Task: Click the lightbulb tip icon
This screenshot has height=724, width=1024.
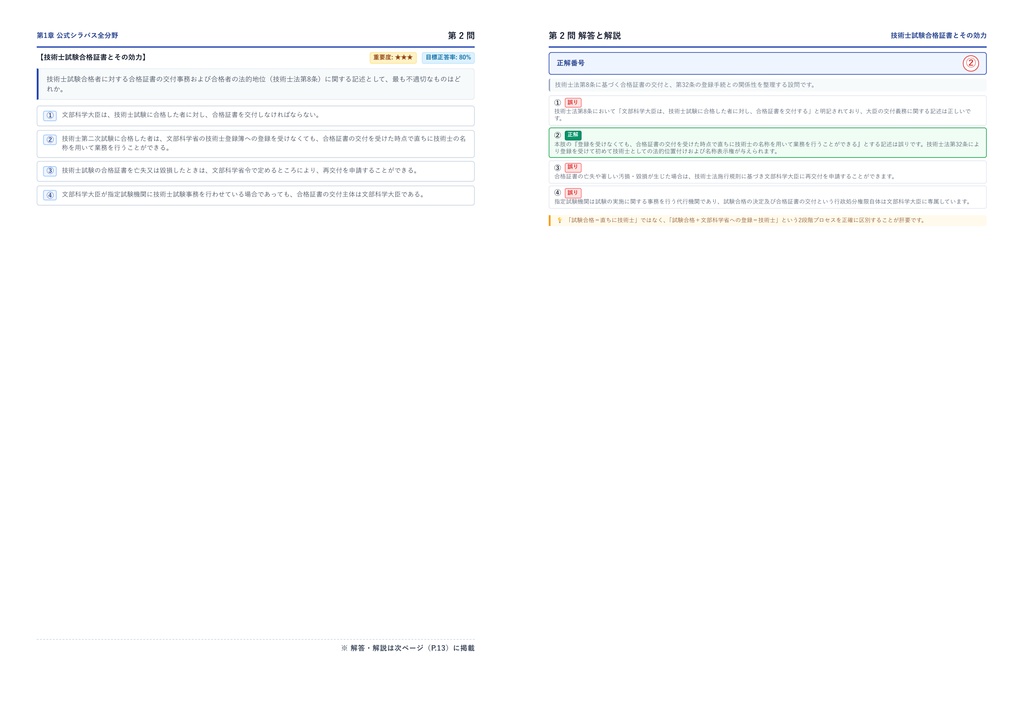Action: tap(559, 221)
